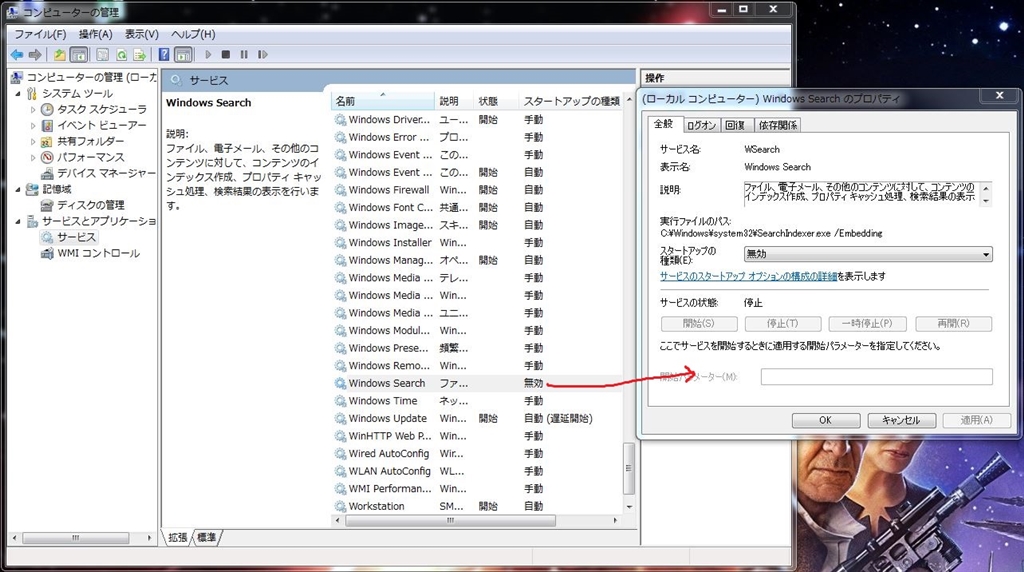This screenshot has width=1024, height=572.
Task: Open デバイス マネージャー in the tree
Action: pyautogui.click(x=106, y=173)
